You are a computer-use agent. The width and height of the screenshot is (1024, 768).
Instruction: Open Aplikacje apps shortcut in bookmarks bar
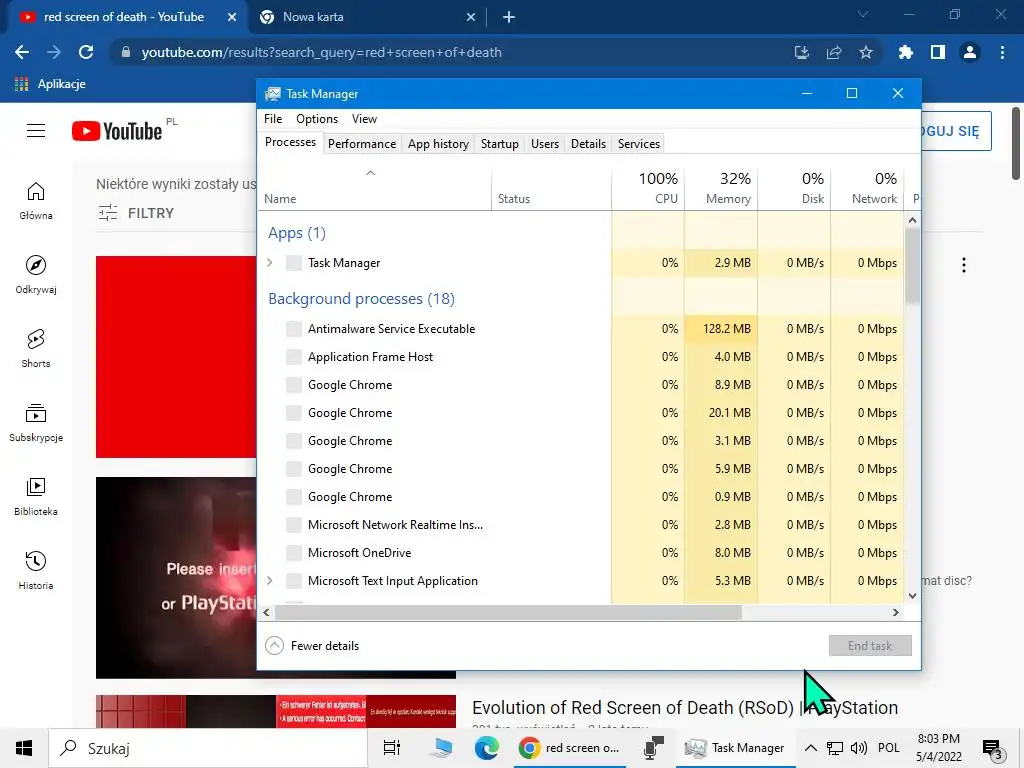50,84
